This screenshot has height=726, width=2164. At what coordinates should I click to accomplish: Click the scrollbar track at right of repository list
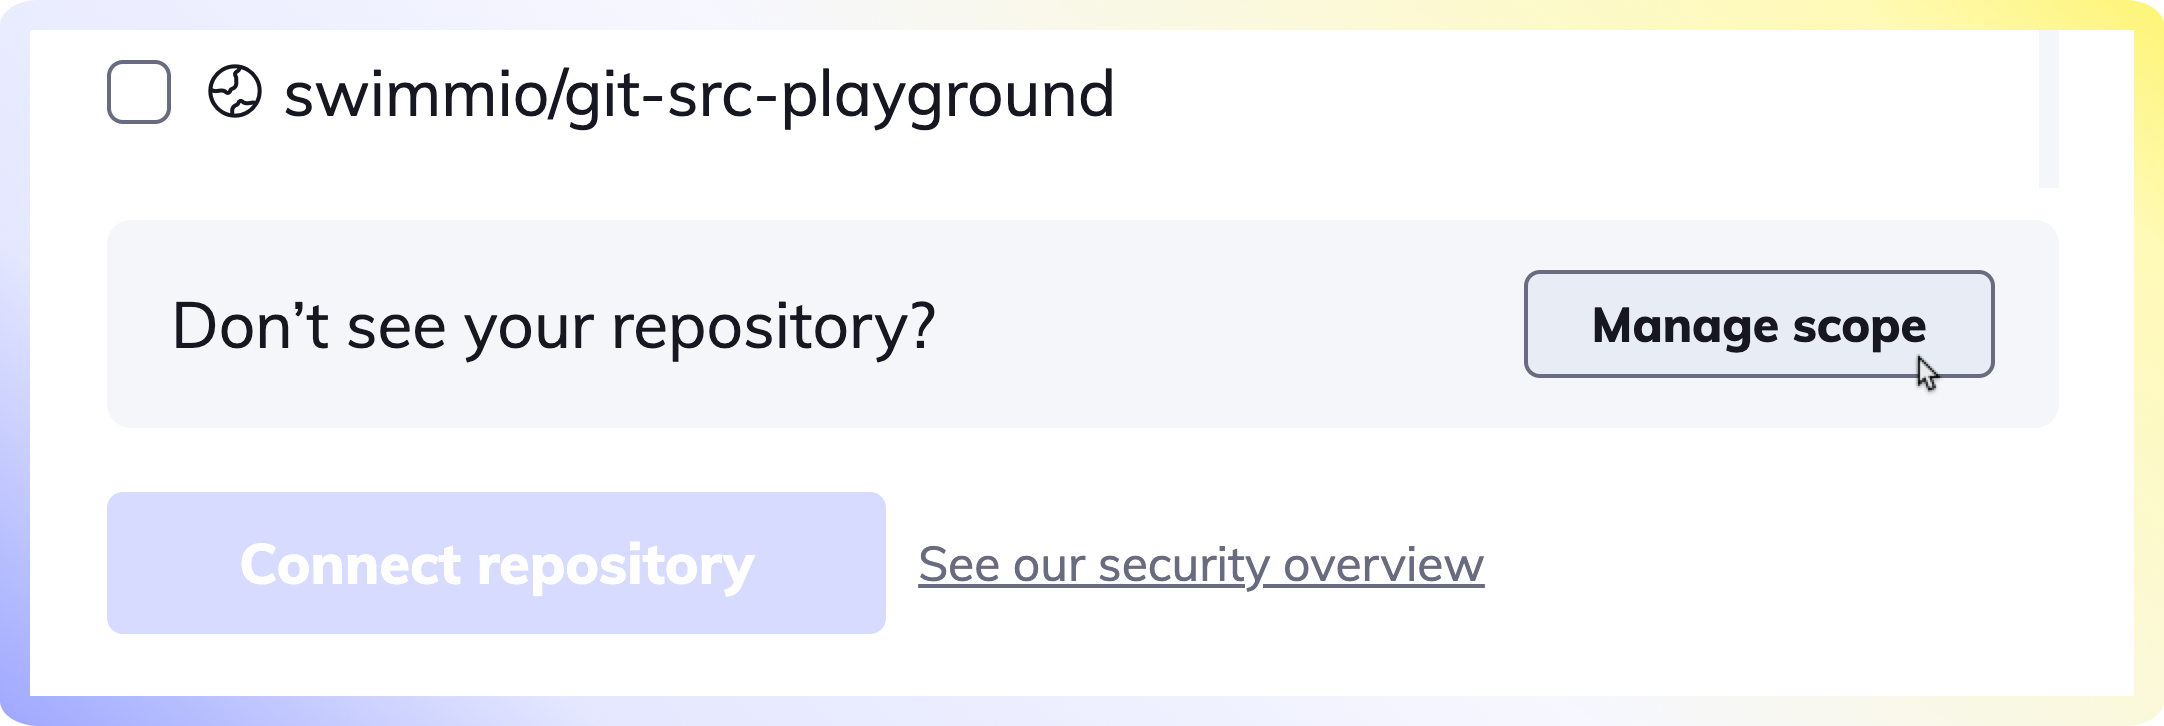[x=2049, y=108]
